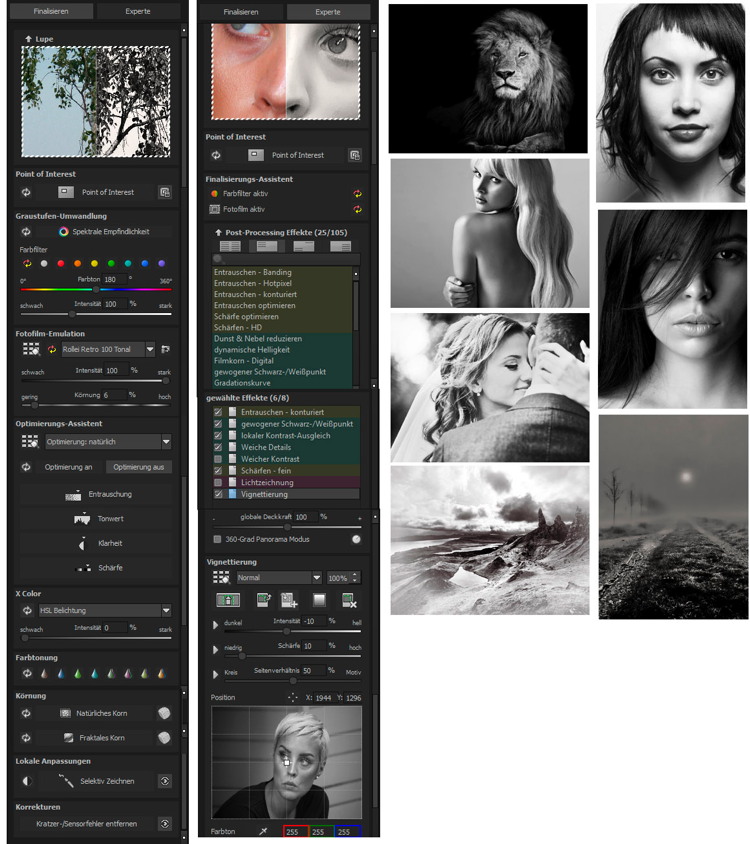This screenshot has height=844, width=750.
Task: Click the Spektrale Empfindlichkeit color wheel icon
Action: click(x=64, y=231)
